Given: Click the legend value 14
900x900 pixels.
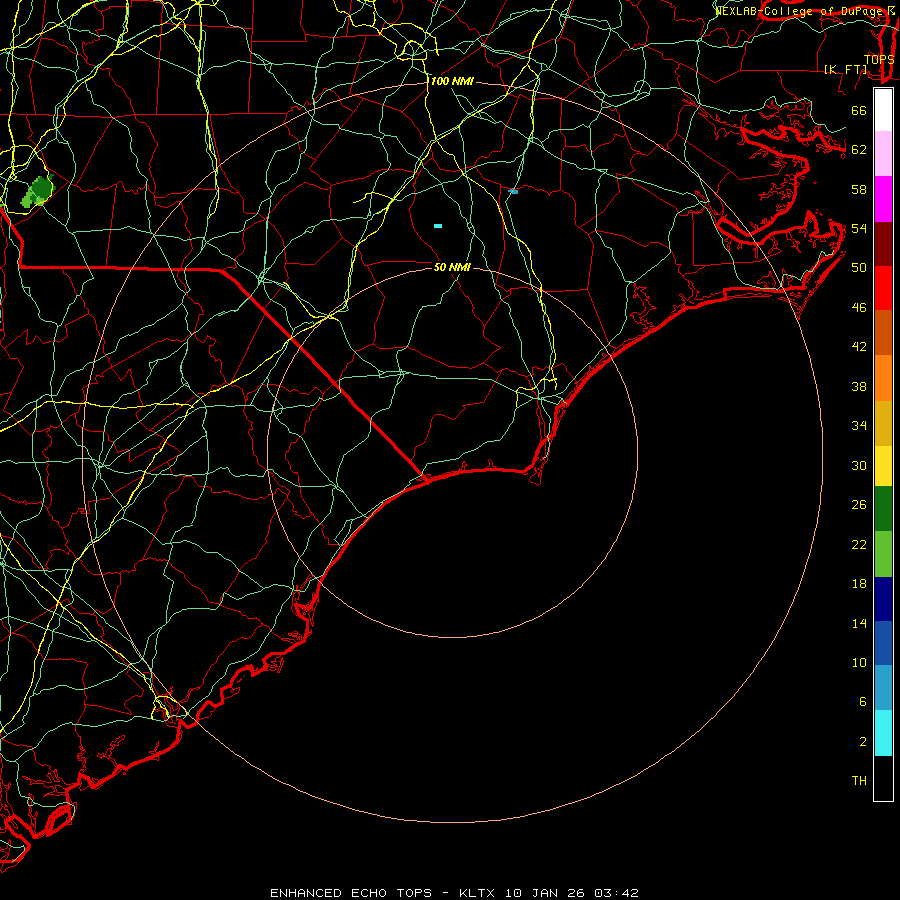Looking at the screenshot, I should coord(859,623).
